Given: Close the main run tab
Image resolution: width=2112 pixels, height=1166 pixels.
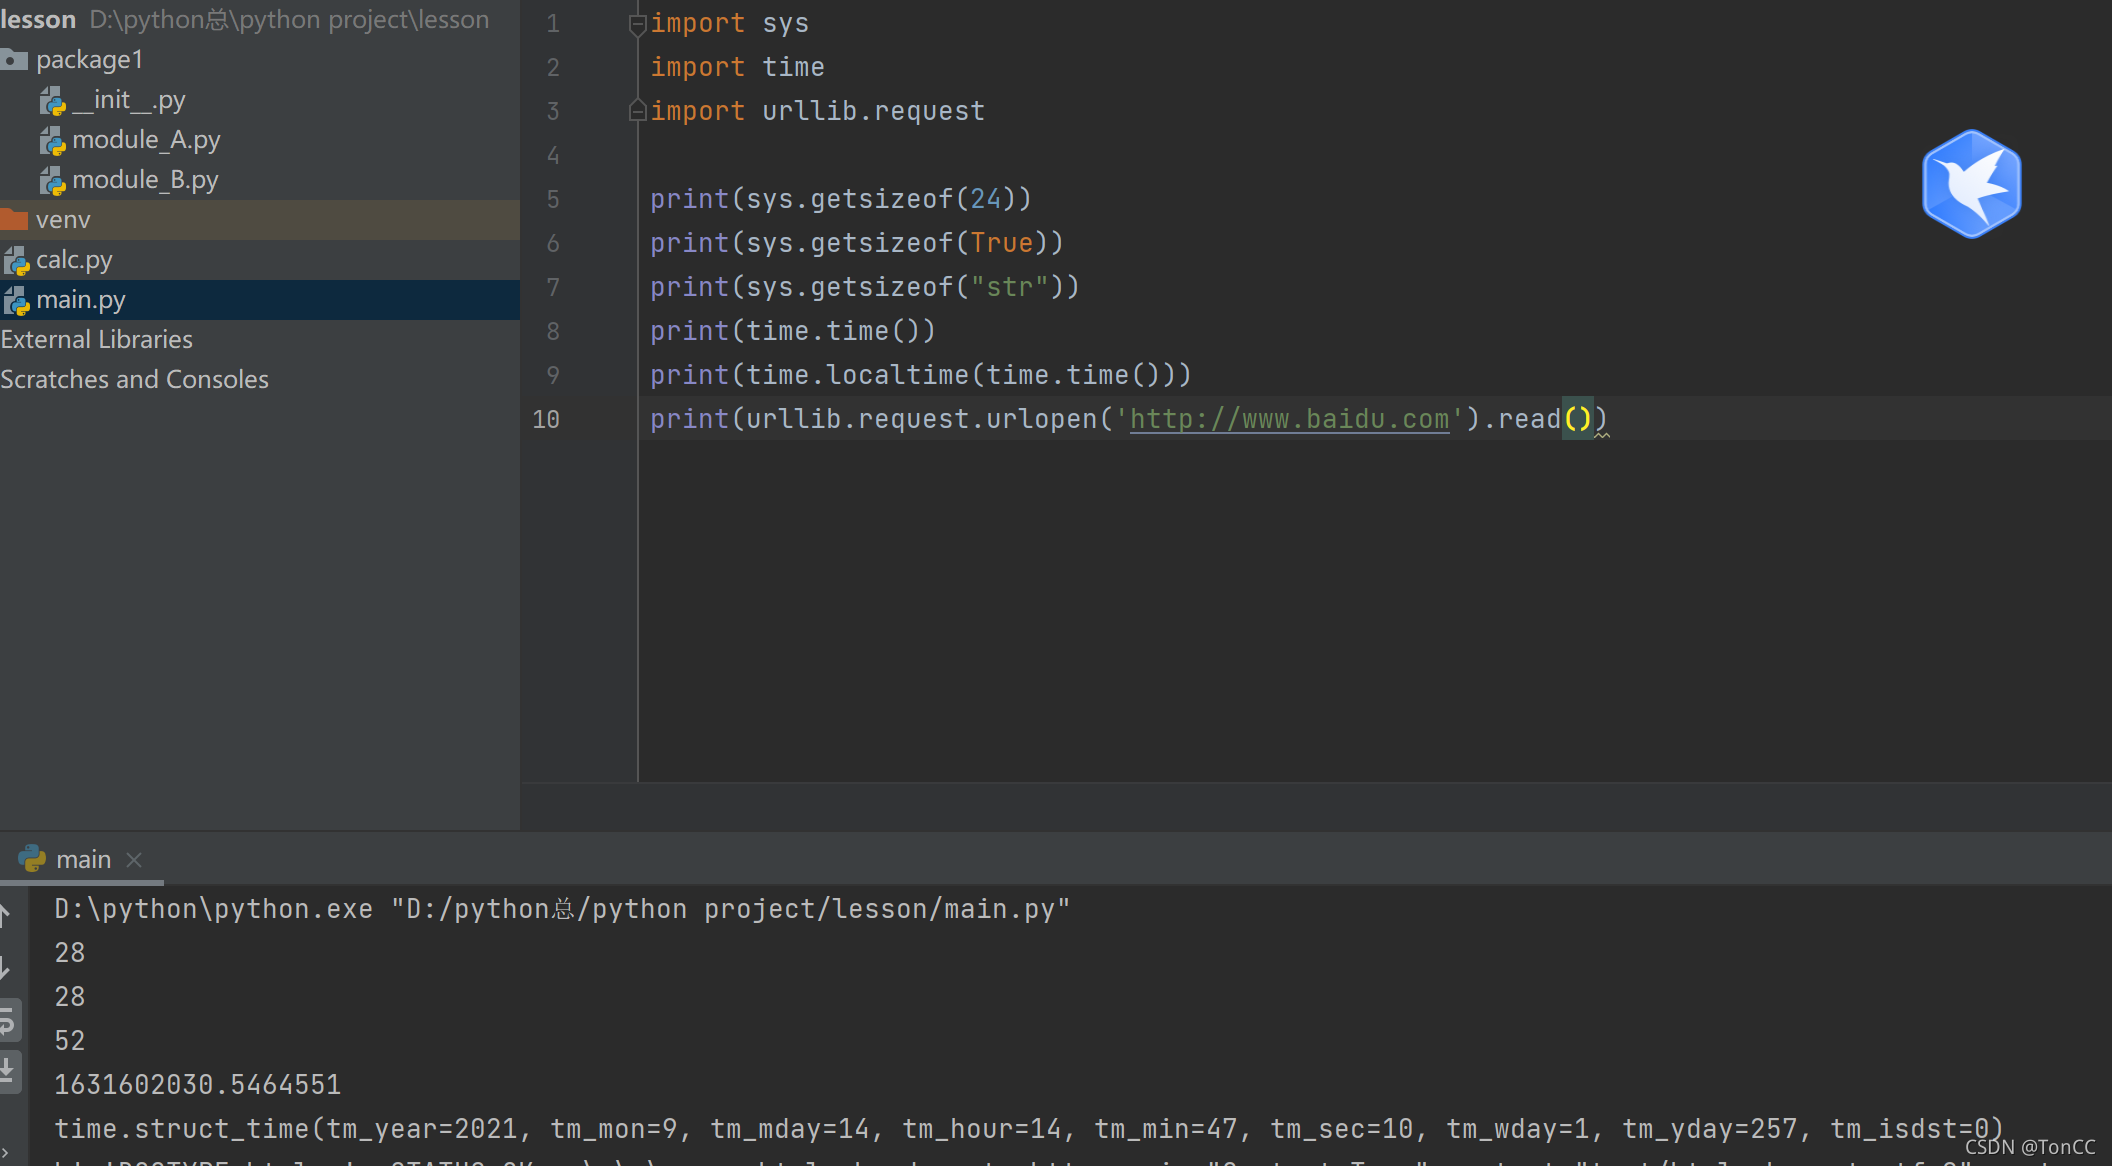Looking at the screenshot, I should point(134,859).
